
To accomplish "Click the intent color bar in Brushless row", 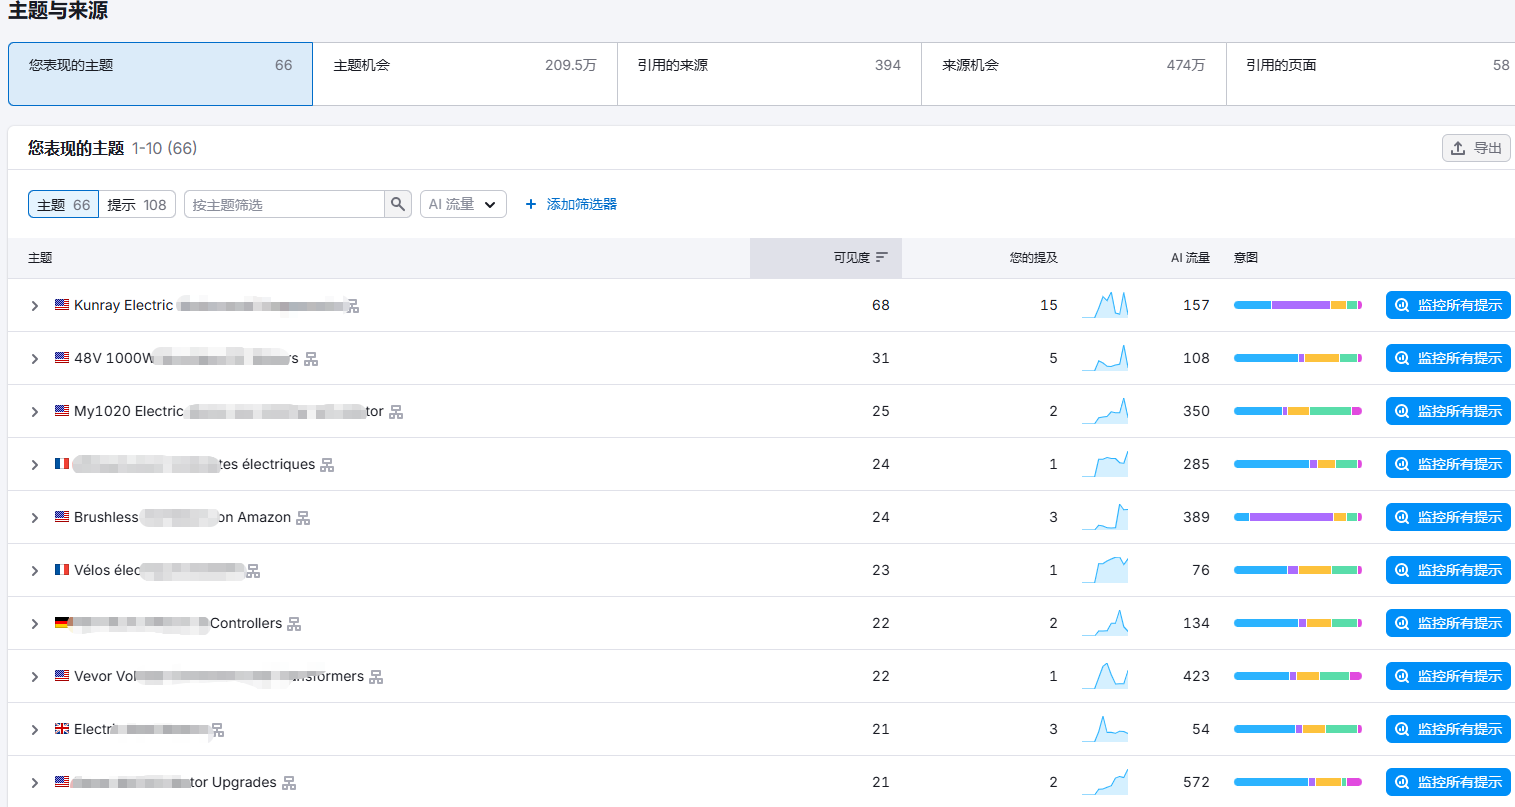I will pyautogui.click(x=1298, y=517).
